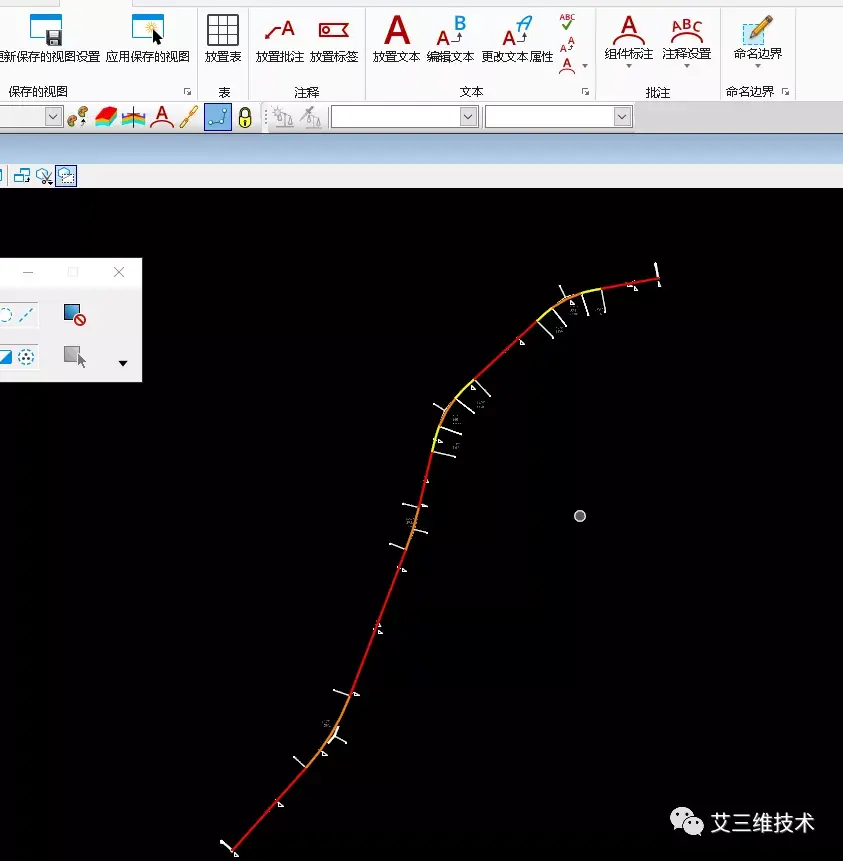Image resolution: width=843 pixels, height=861 pixels.
Task: Close the floating tool settings window
Action: pyautogui.click(x=119, y=272)
